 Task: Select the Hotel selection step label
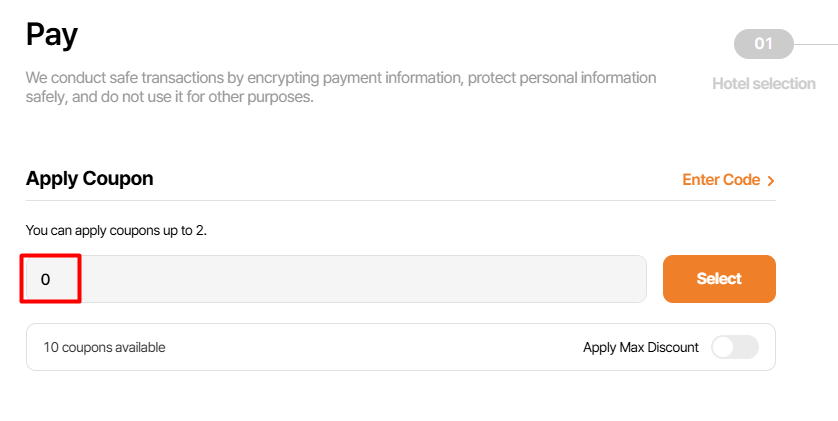[x=764, y=84]
